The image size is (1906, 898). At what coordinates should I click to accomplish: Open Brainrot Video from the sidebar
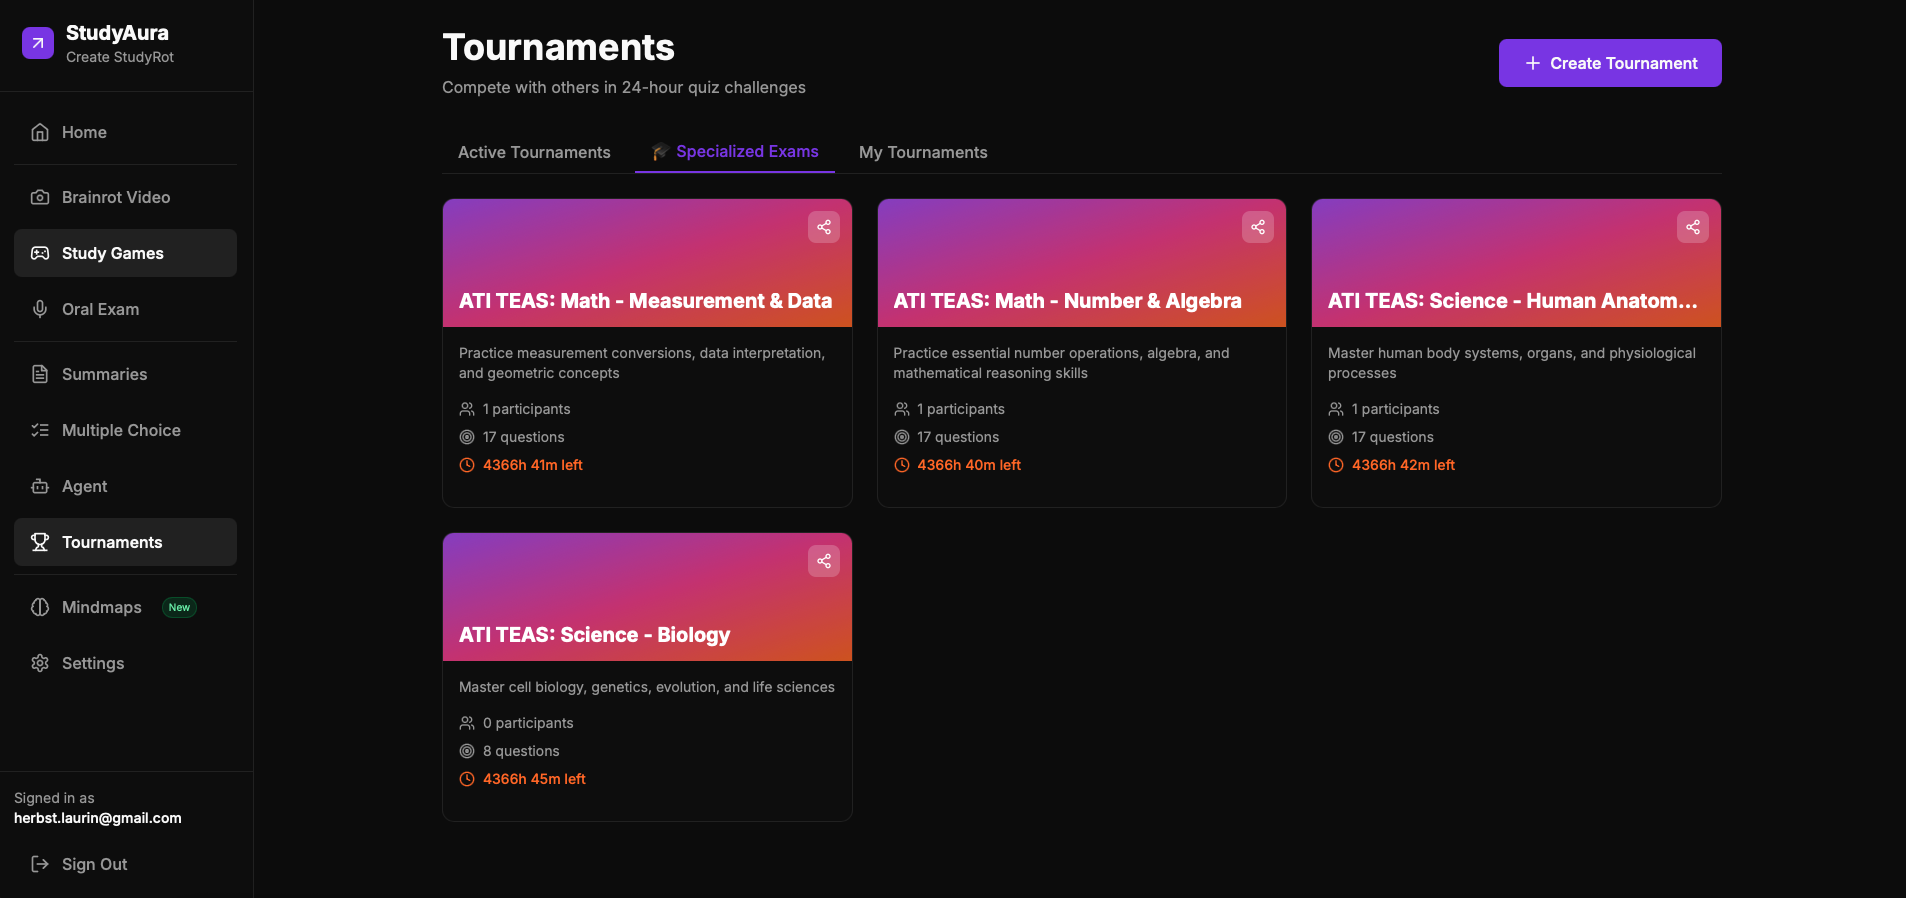(115, 197)
